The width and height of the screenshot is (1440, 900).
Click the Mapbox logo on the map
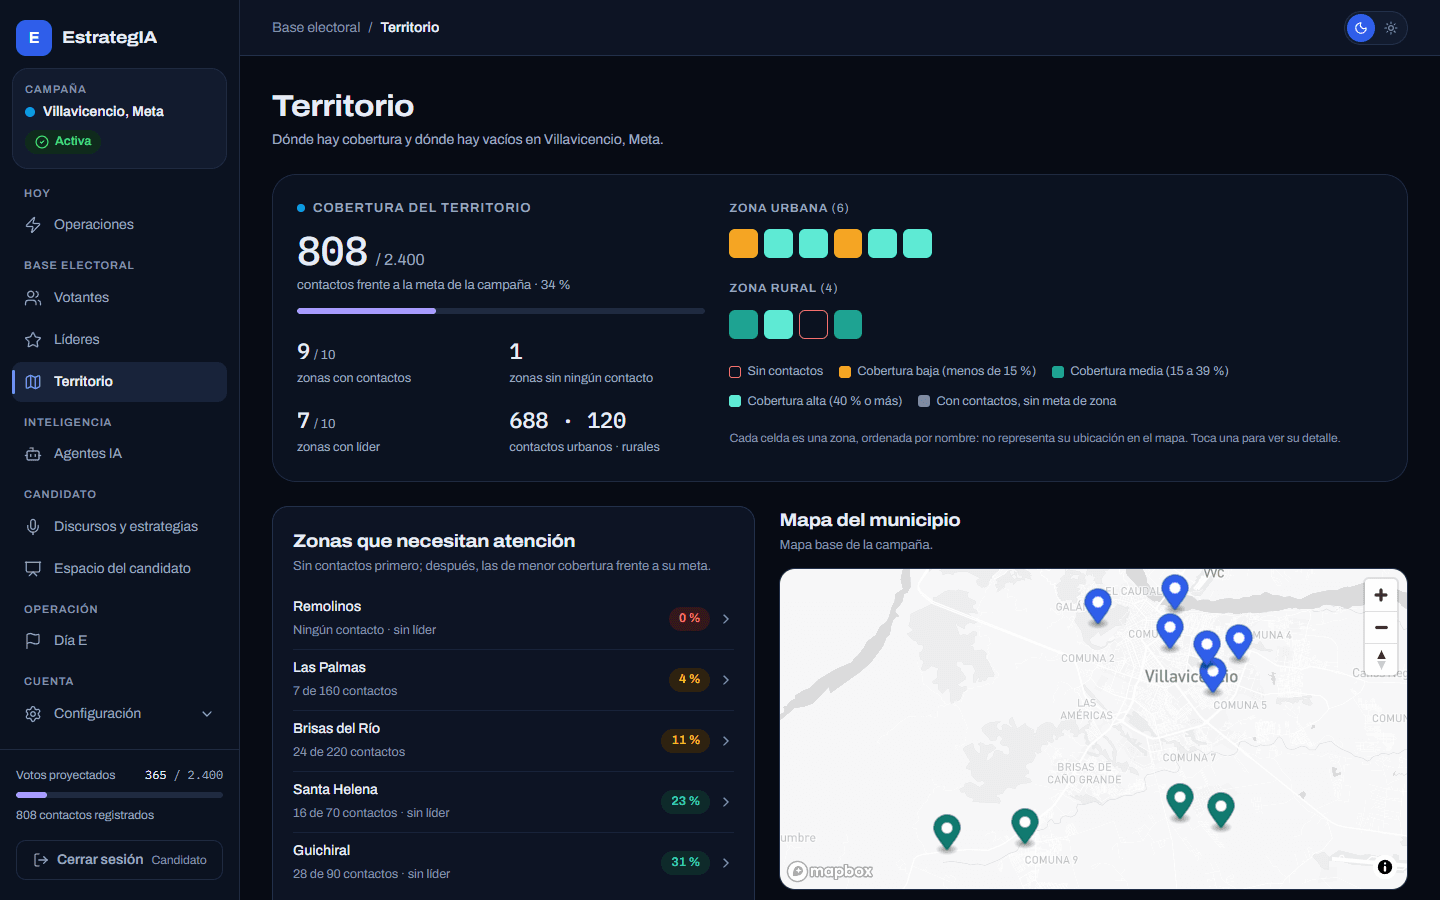pyautogui.click(x=830, y=871)
